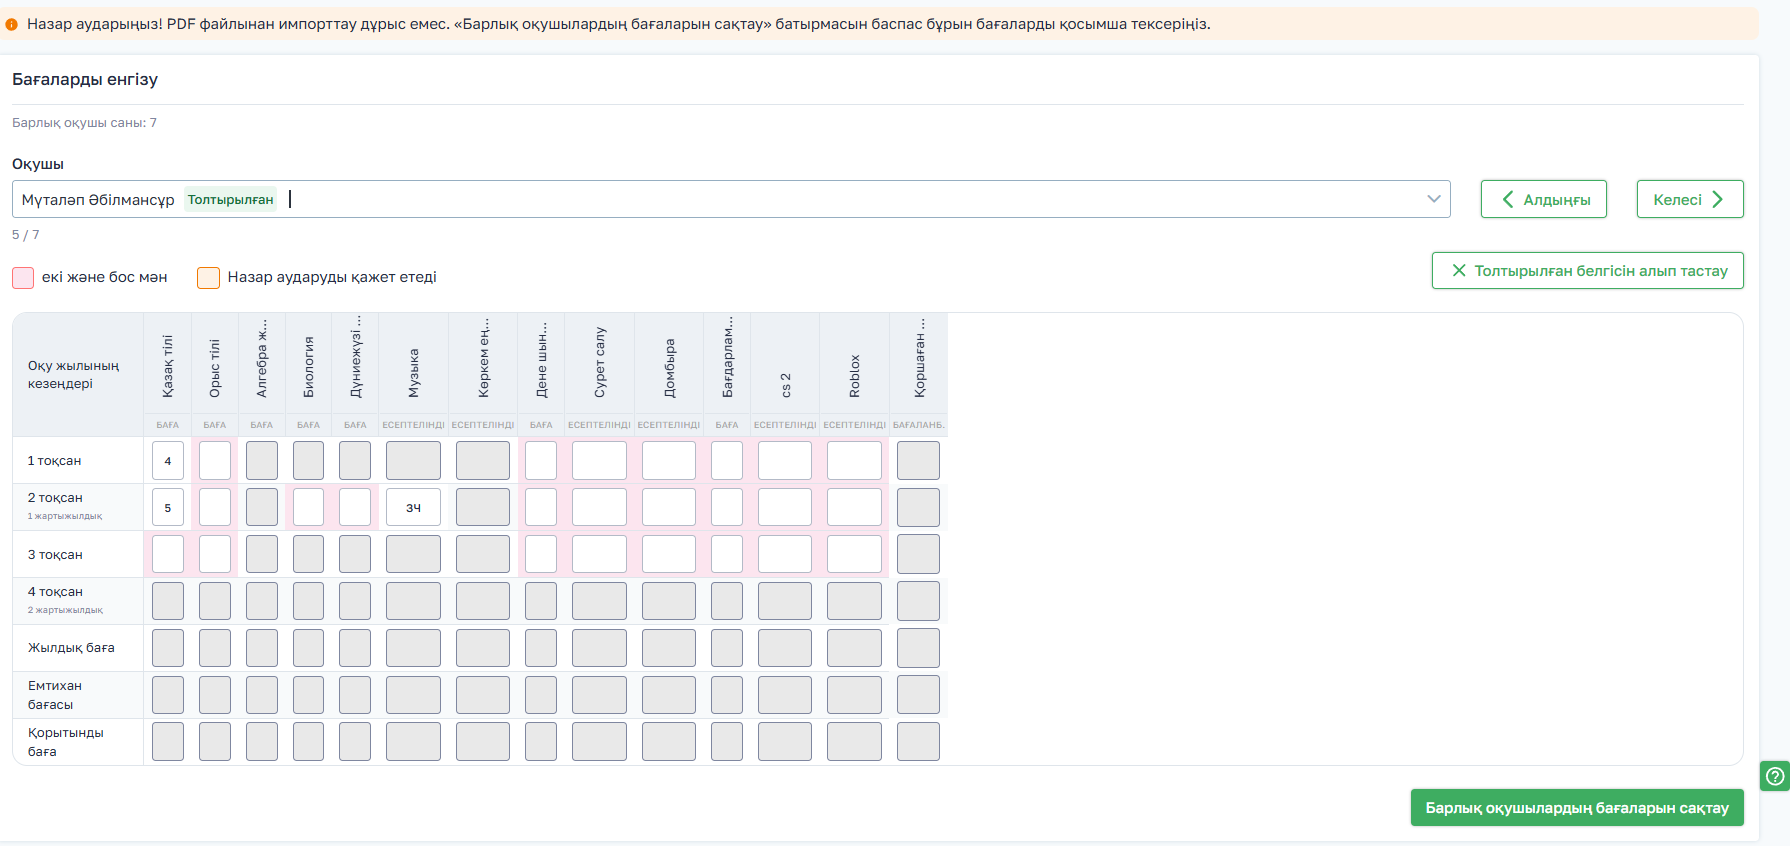This screenshot has width=1790, height=846.
Task: Save grades with Барлық оқушылардың бағаларын сақтау
Action: [x=1576, y=808]
